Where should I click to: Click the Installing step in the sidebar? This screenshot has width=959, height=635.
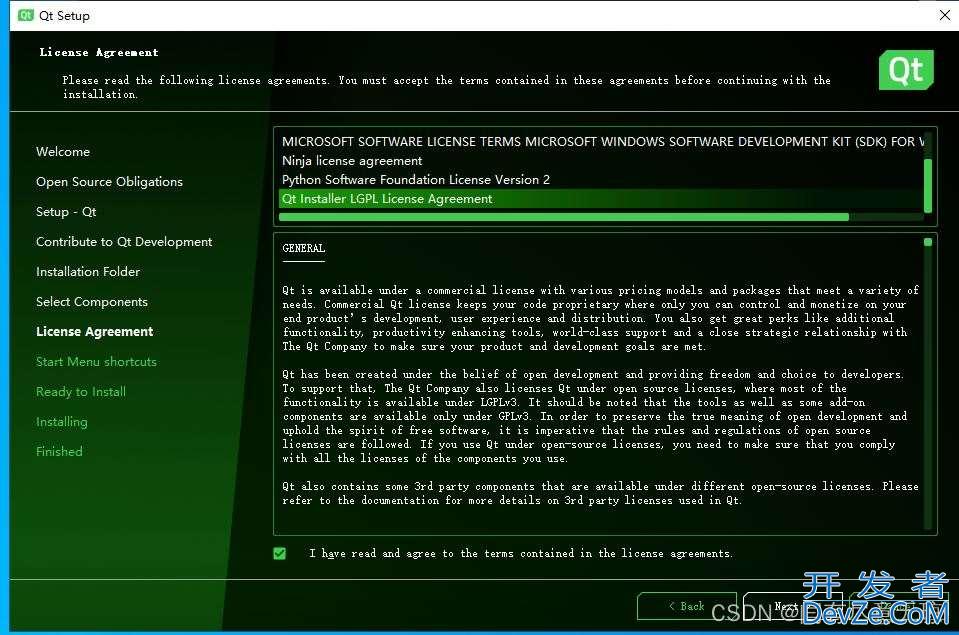click(62, 421)
